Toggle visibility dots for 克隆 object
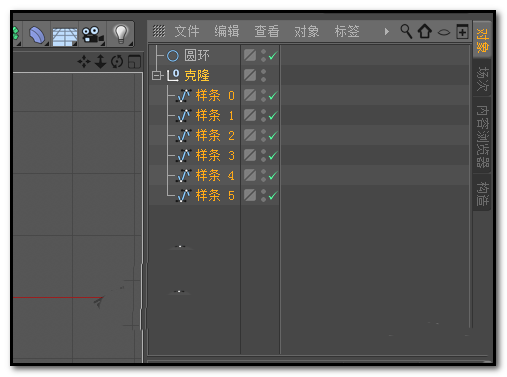Image resolution: width=507 pixels, height=377 pixels. (x=263, y=75)
